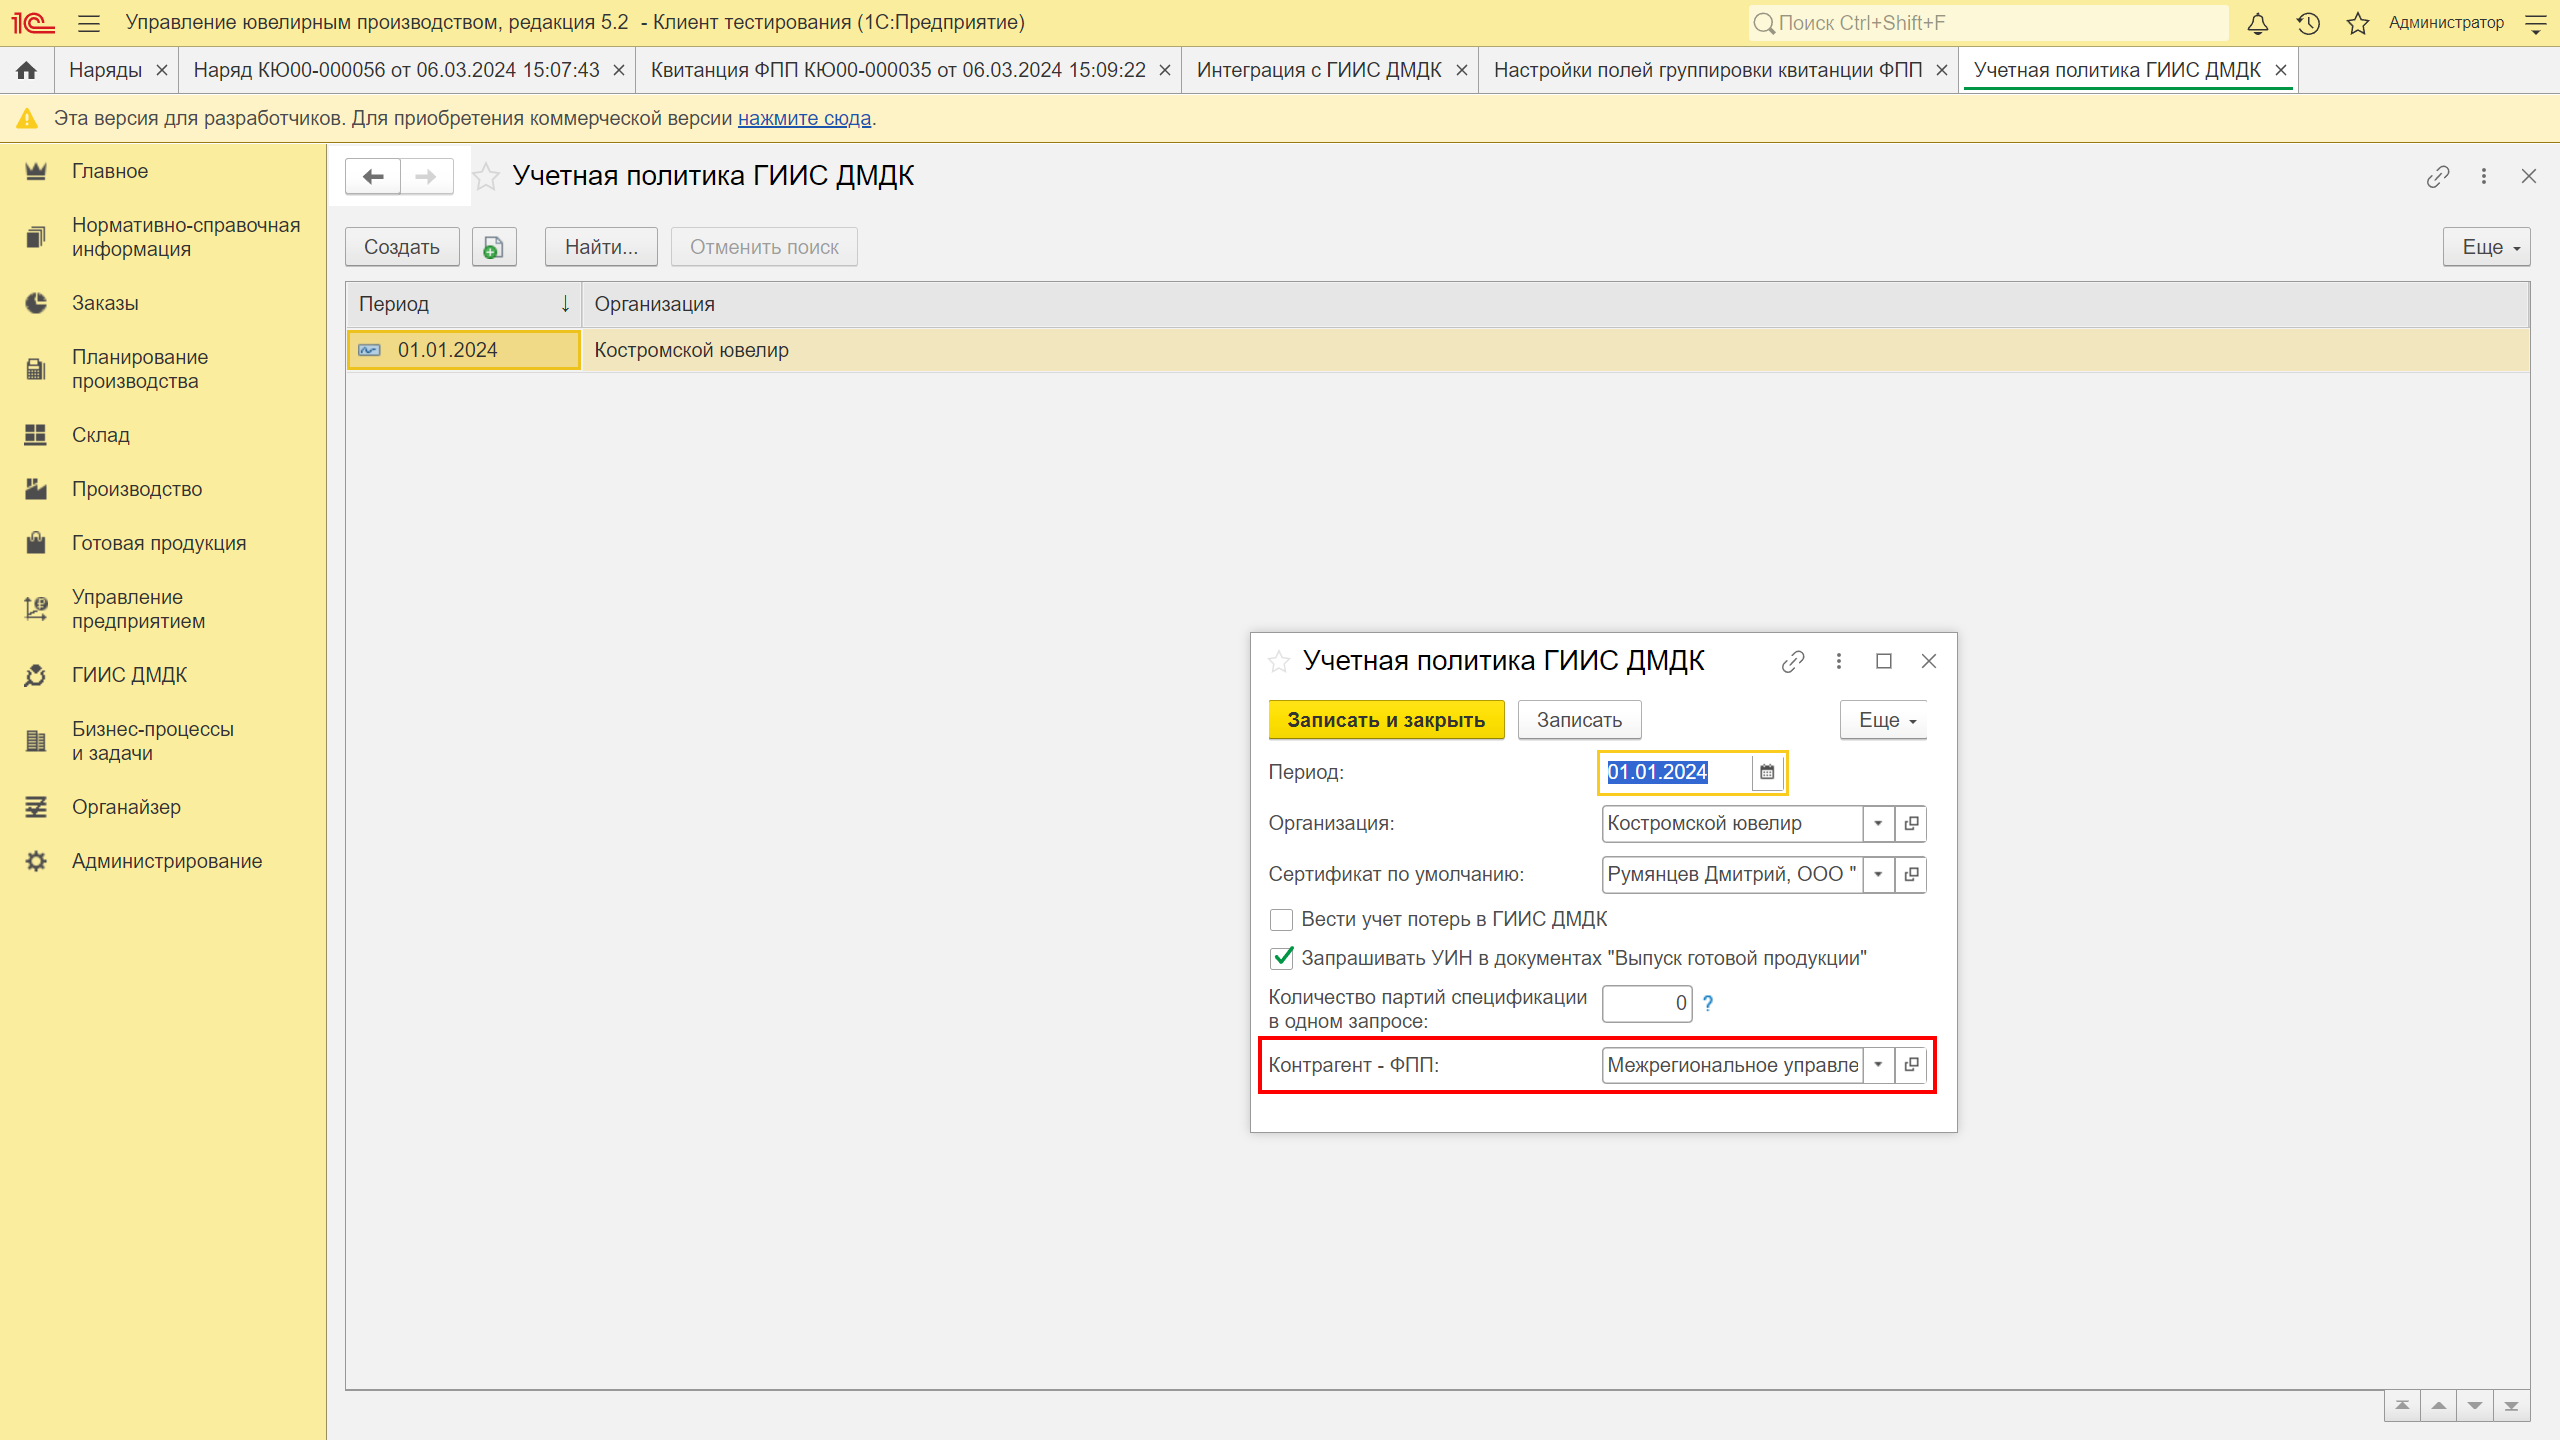Get link icon in dialog header
This screenshot has height=1440, width=2560.
(1793, 661)
